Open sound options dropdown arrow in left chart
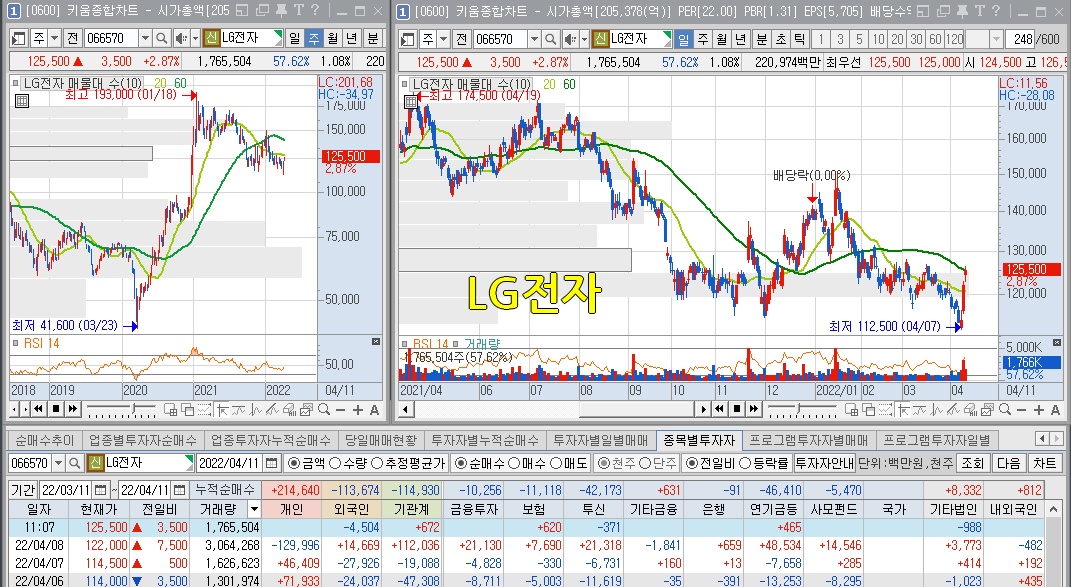 click(195, 38)
